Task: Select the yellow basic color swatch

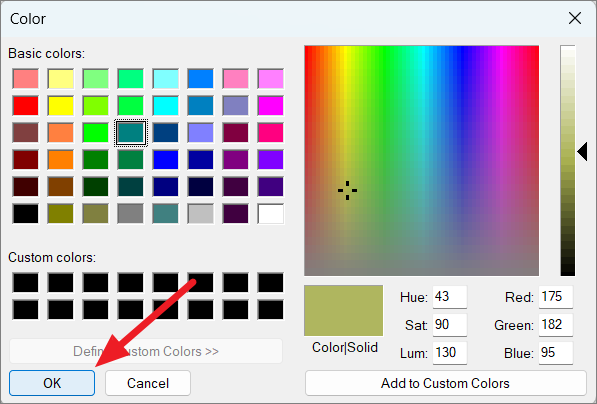Action: [x=61, y=105]
